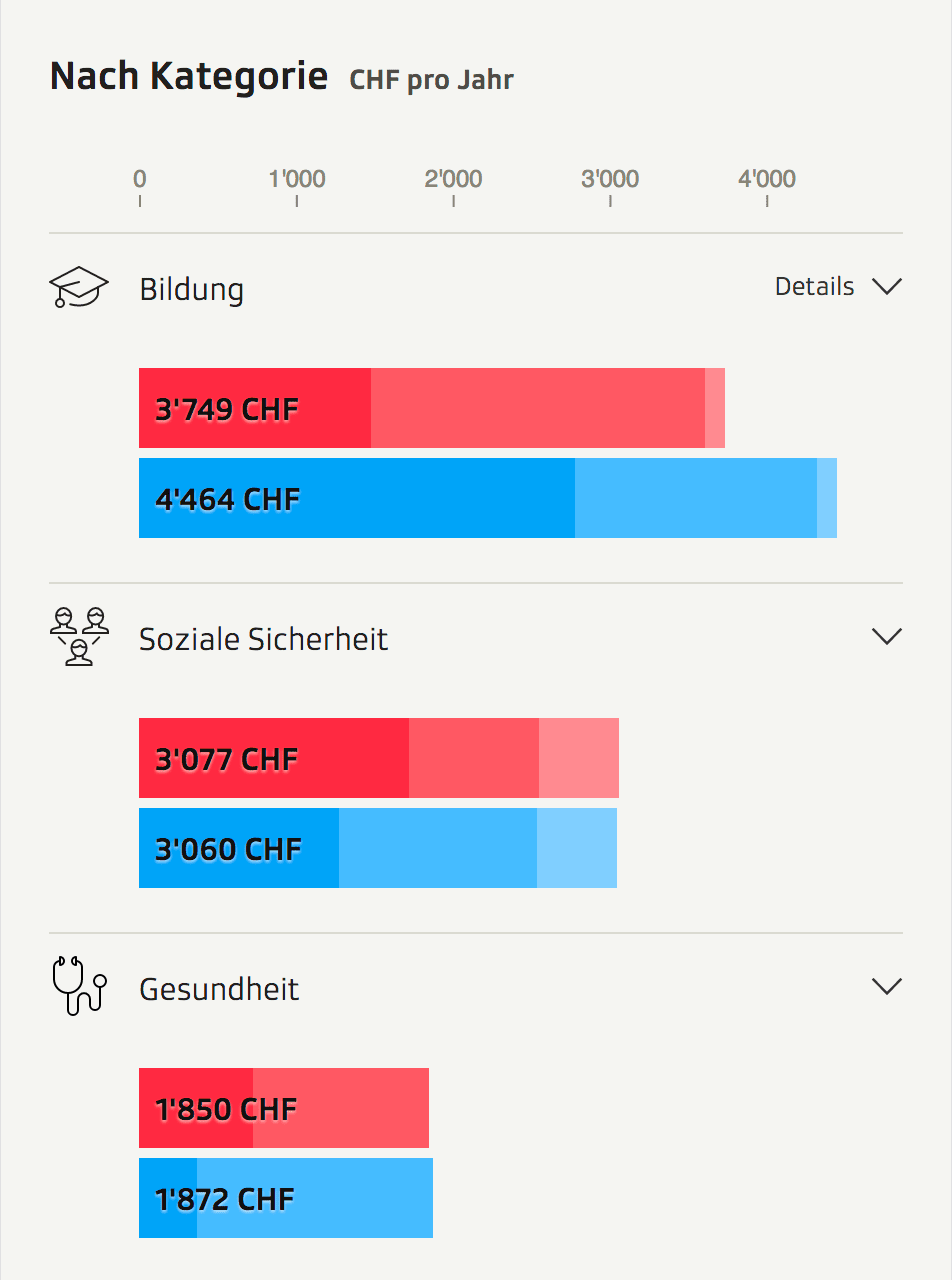
Task: Expand the Soziale Sicherheit chevron
Action: [x=887, y=636]
